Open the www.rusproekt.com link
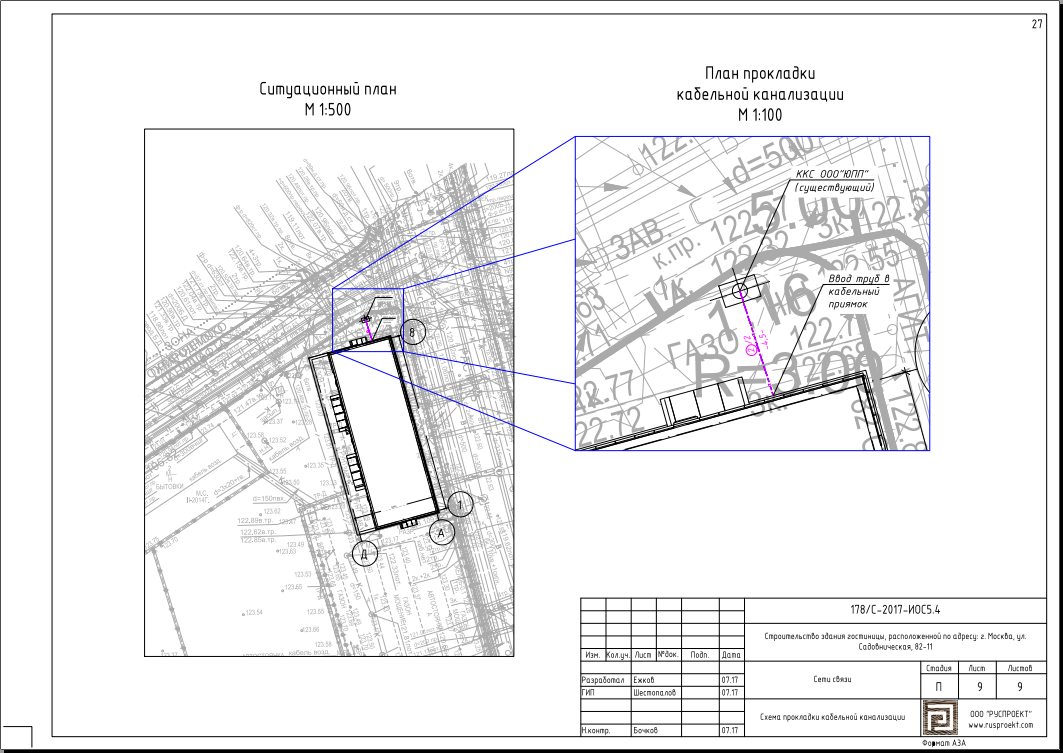The width and height of the screenshot is (1063, 753). 1001,725
